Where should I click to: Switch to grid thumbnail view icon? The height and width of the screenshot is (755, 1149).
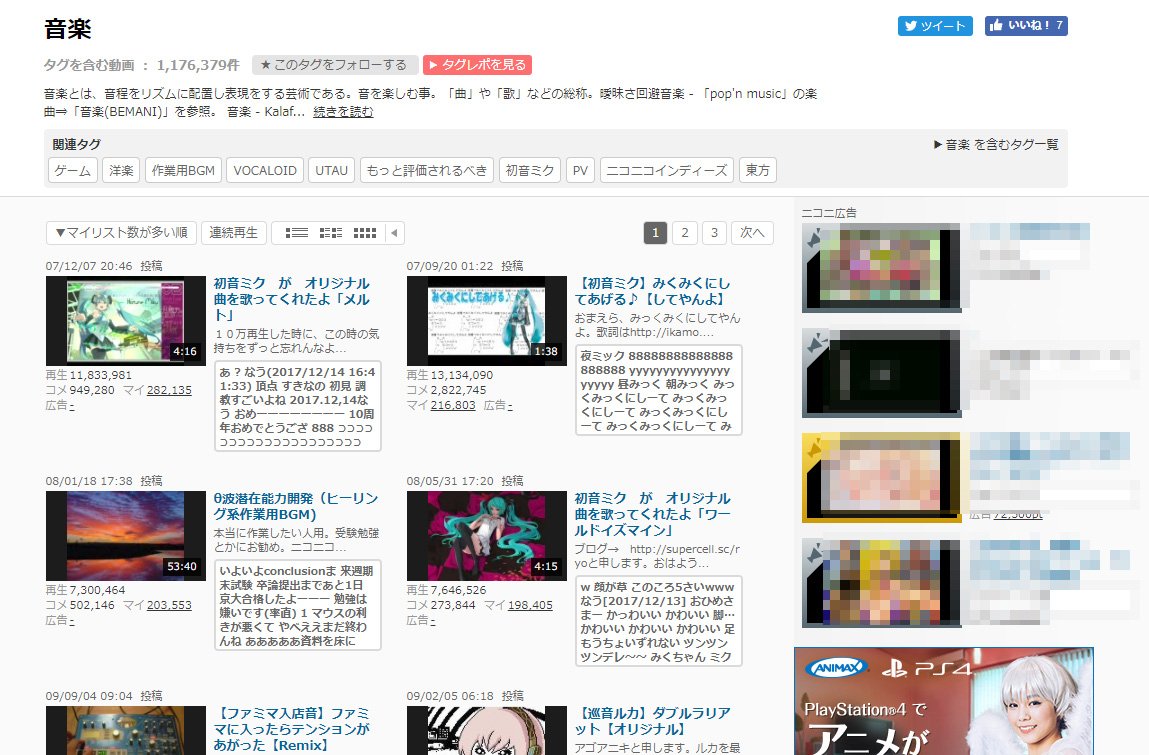click(365, 233)
